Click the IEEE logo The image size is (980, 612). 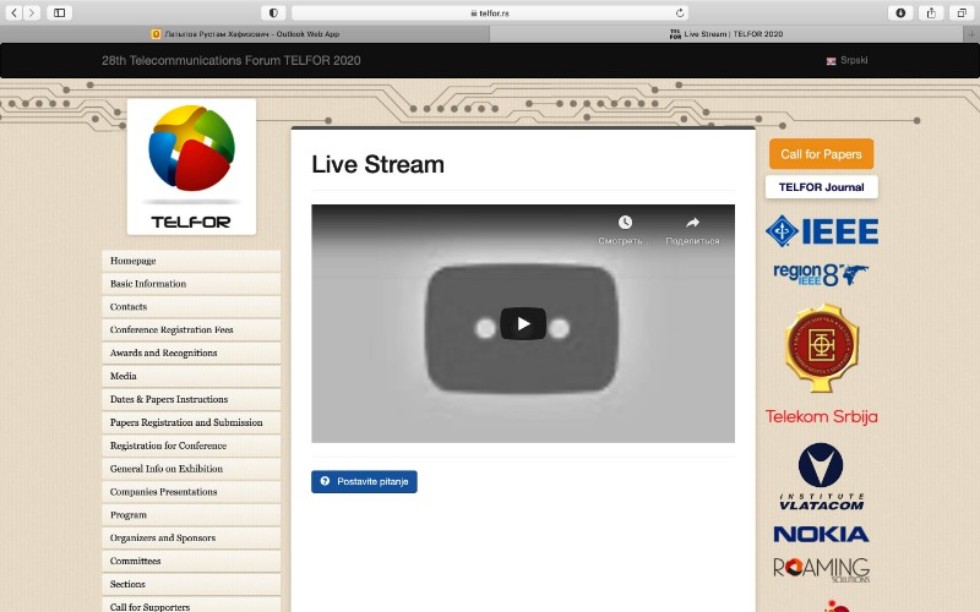[821, 231]
